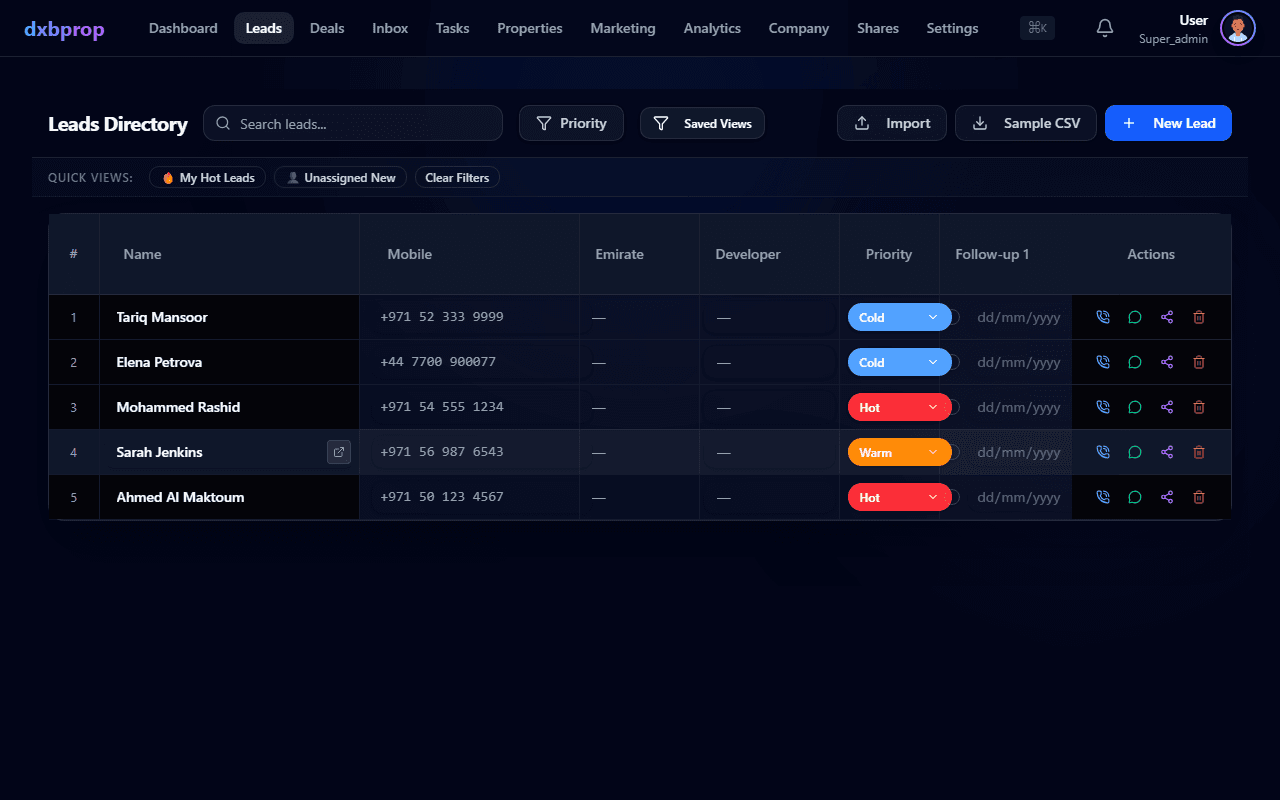The height and width of the screenshot is (800, 1280).
Task: Share Mohammed Rashid's lead via share icon
Action: [1167, 407]
